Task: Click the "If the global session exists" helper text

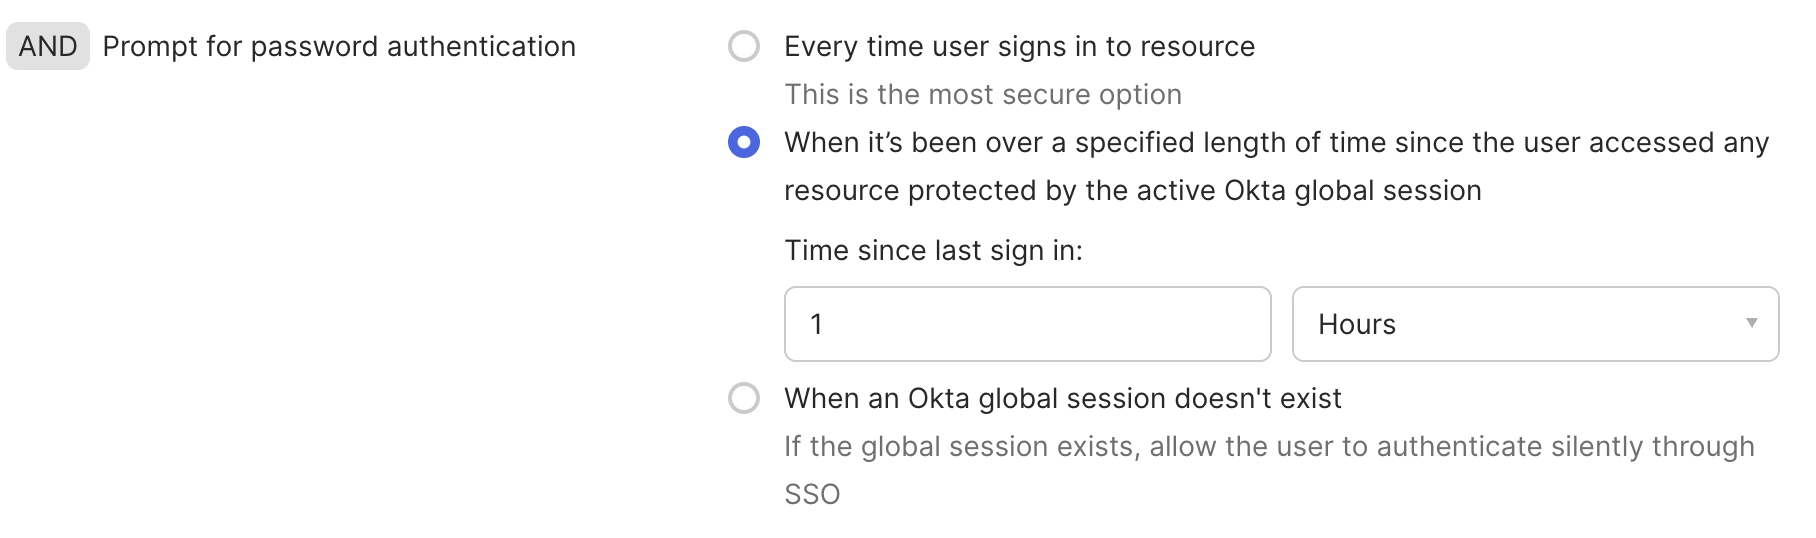Action: (x=1268, y=446)
